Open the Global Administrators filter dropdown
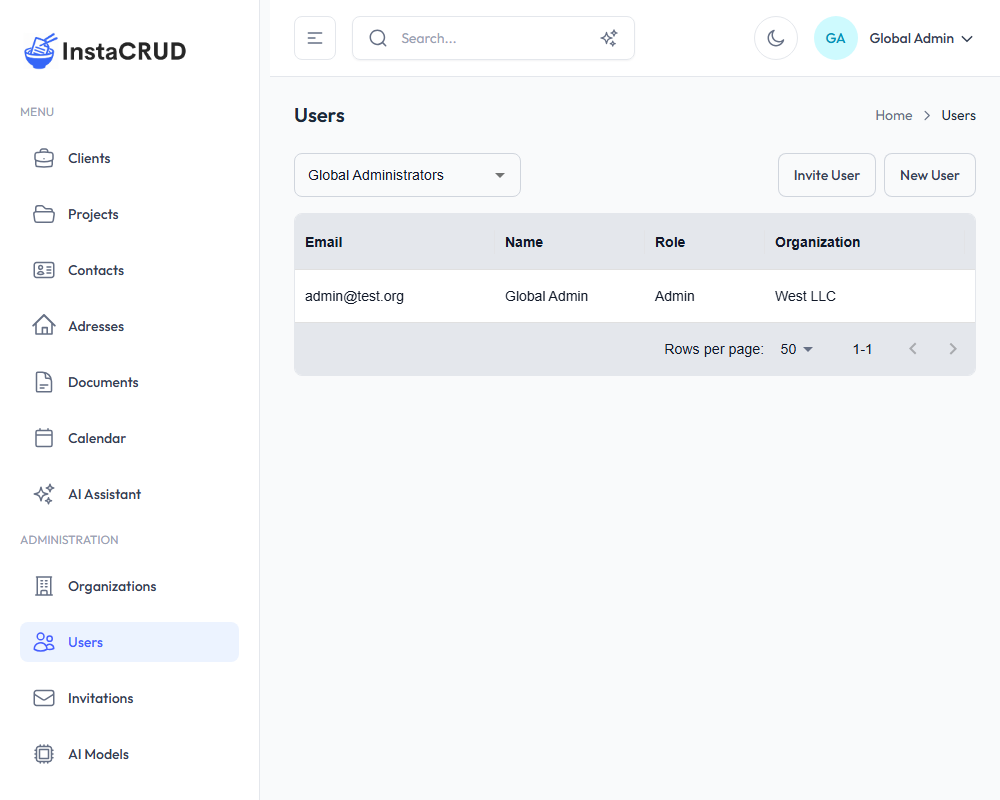Viewport: 1000px width, 800px height. coord(407,174)
